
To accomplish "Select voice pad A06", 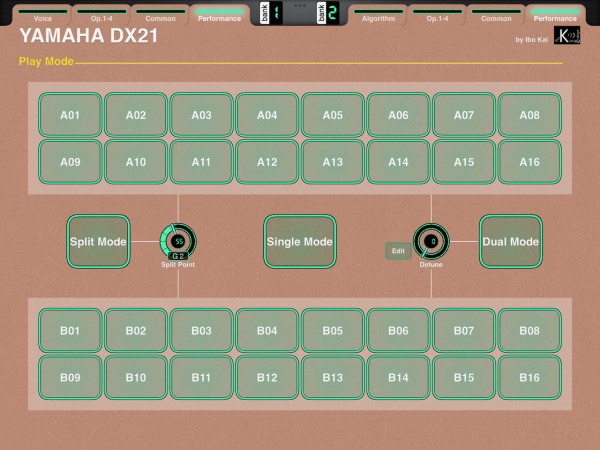I will (x=398, y=115).
